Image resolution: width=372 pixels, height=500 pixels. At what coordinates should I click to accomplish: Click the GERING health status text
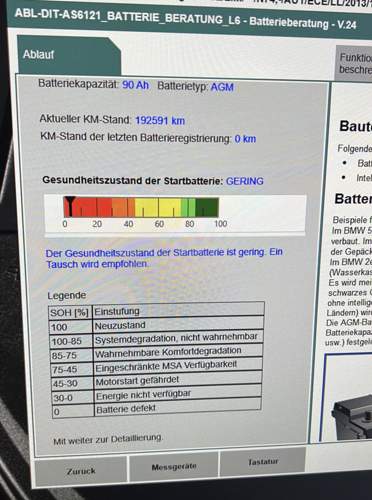tap(245, 181)
